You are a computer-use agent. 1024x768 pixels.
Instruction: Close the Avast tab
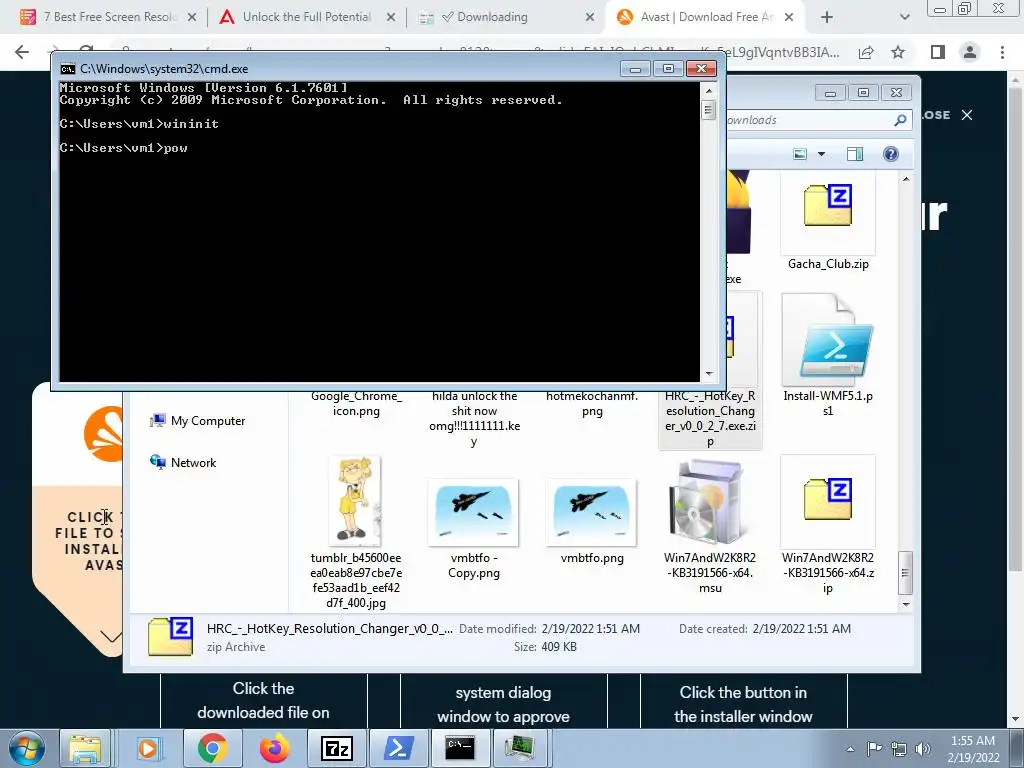[789, 17]
